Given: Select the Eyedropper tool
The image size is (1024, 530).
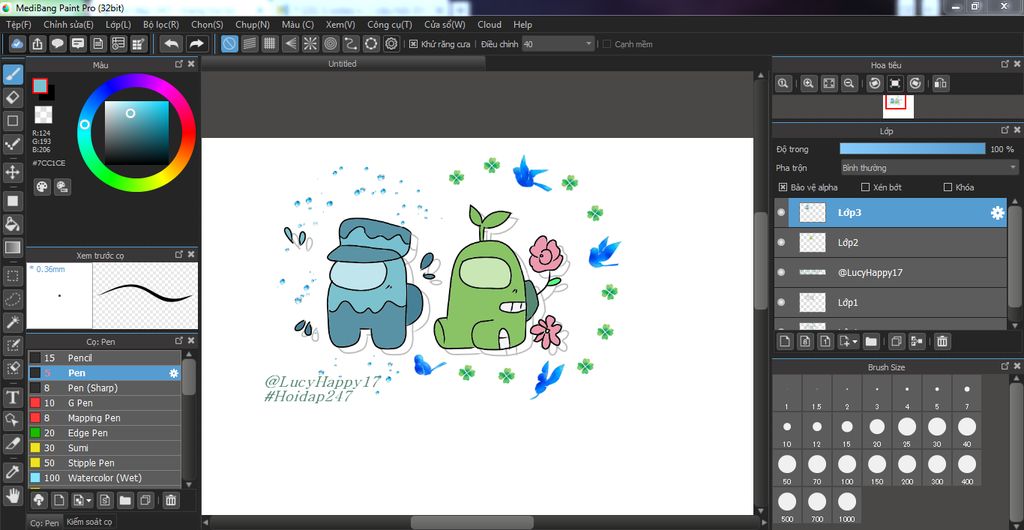Looking at the screenshot, I should [x=12, y=471].
